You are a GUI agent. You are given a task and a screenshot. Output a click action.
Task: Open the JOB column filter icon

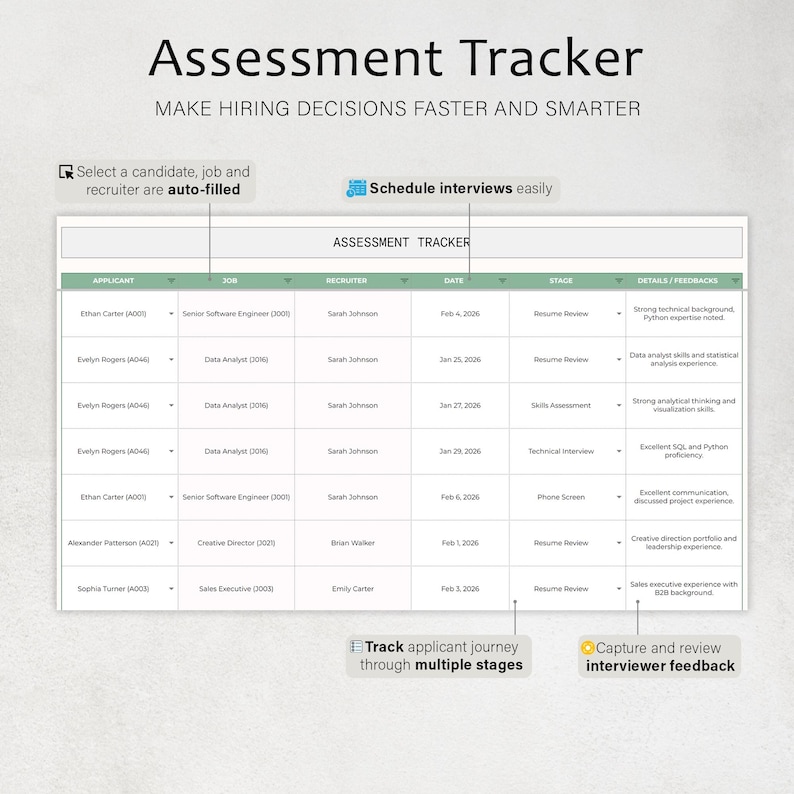288,281
